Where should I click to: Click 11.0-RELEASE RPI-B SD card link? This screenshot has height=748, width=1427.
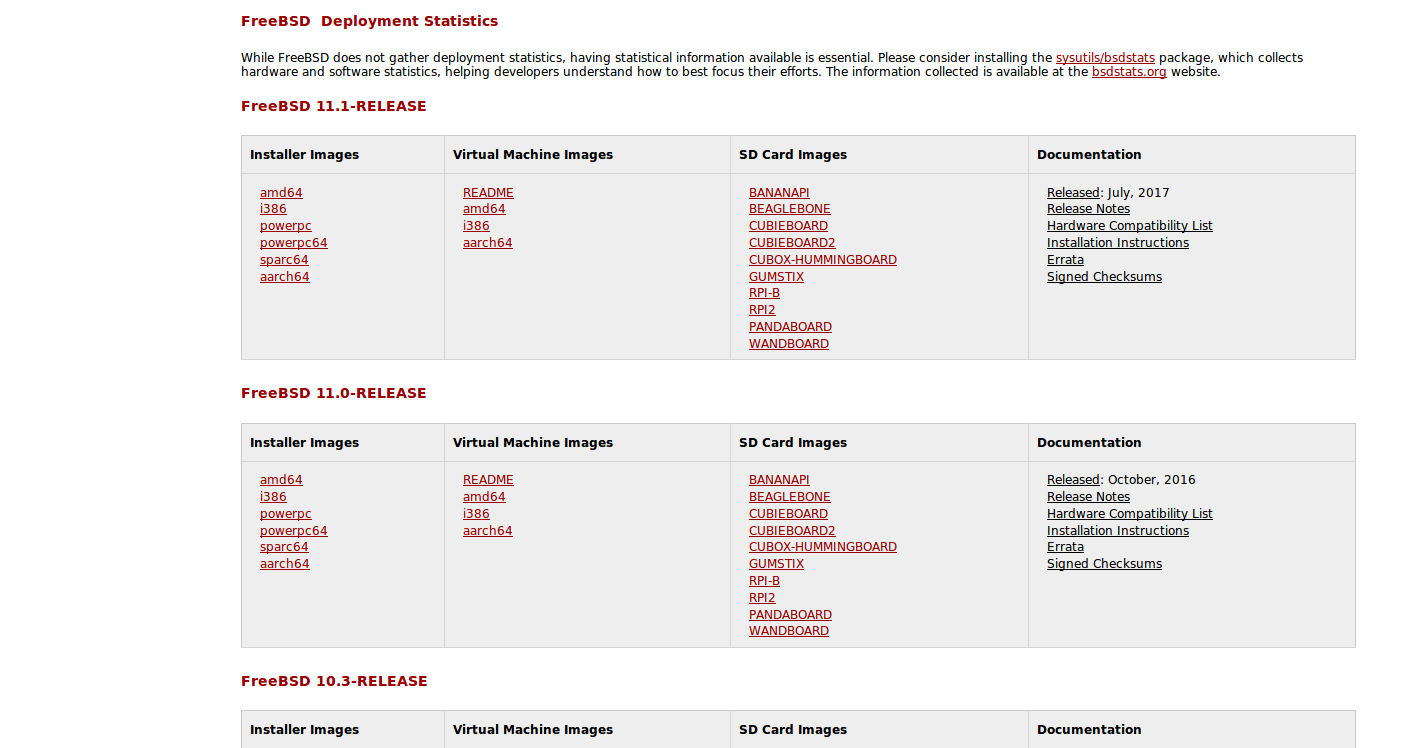764,581
